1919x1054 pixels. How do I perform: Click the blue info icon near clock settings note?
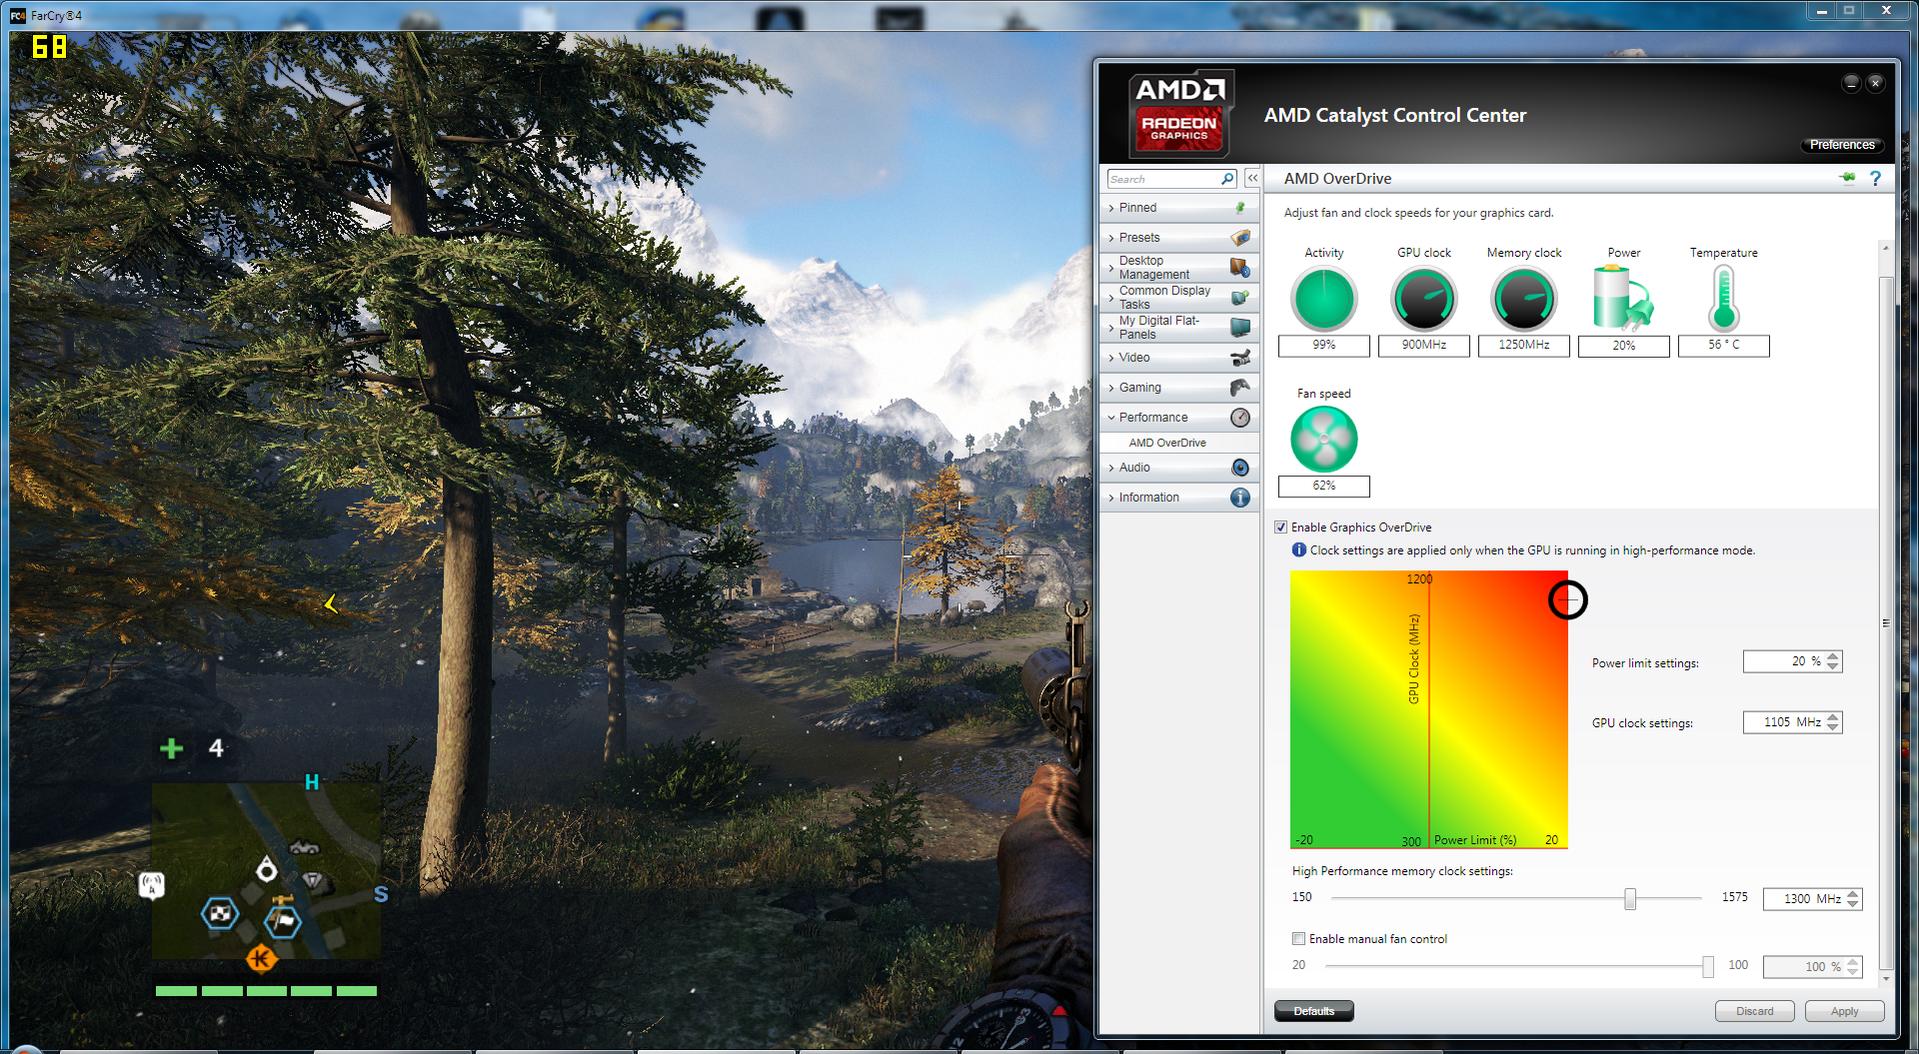pos(1299,550)
